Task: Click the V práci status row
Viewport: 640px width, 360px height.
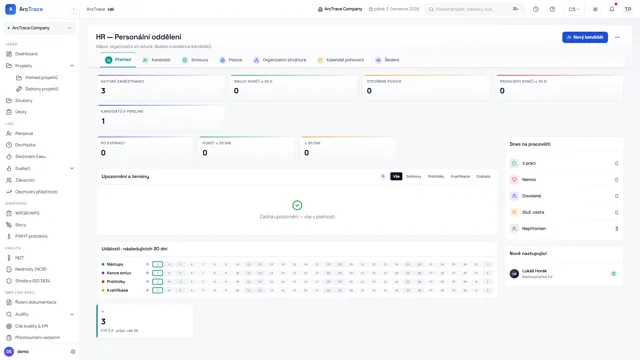Action: [x=564, y=163]
